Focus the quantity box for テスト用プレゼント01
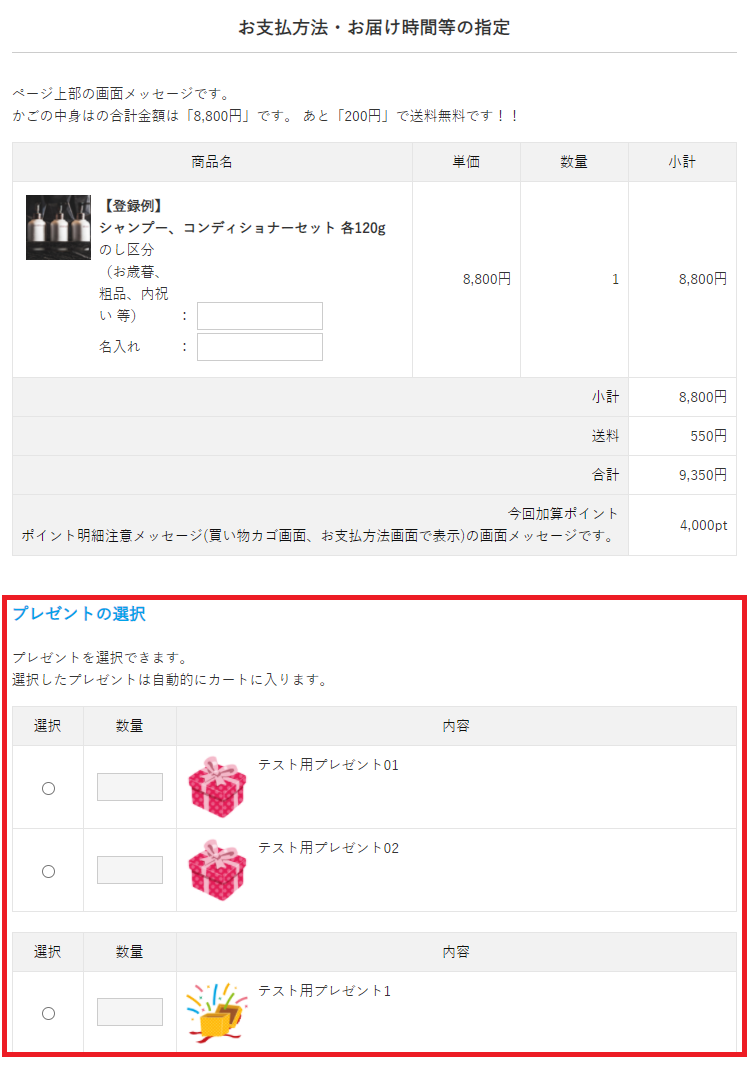The width and height of the screenshot is (751, 1065). coord(130,787)
